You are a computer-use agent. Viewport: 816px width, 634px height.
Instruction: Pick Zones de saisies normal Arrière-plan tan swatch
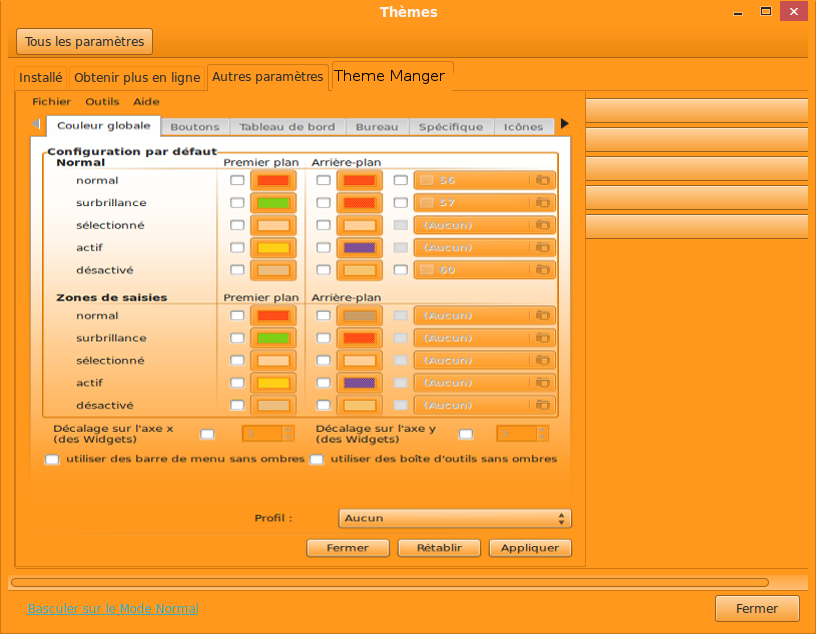(x=360, y=315)
